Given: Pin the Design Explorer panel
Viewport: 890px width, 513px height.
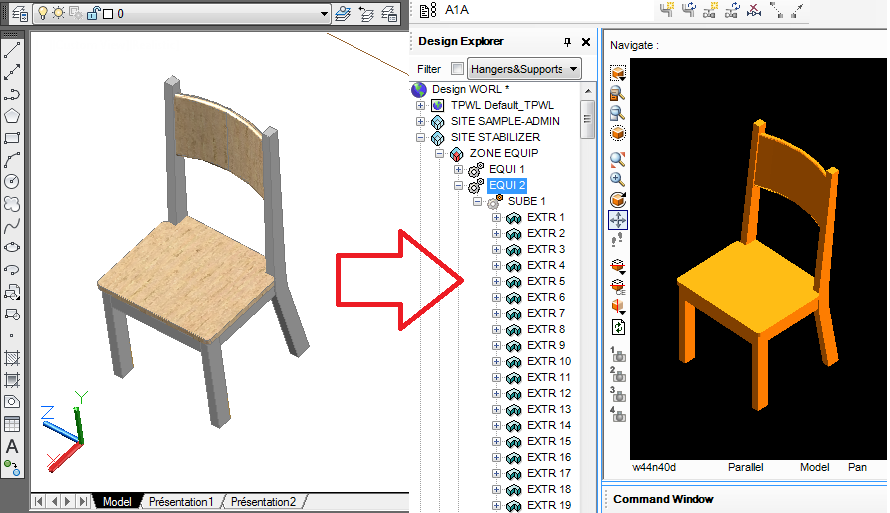Looking at the screenshot, I should pos(567,41).
